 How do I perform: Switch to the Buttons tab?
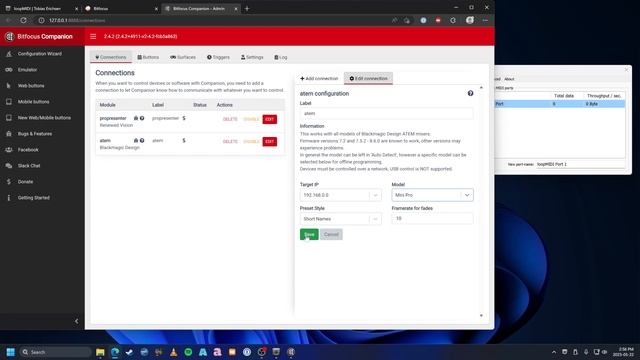(148, 57)
